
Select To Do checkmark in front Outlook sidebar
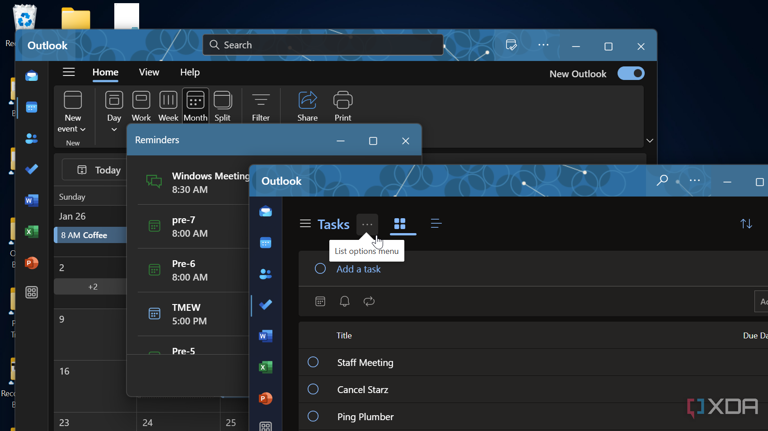266,305
